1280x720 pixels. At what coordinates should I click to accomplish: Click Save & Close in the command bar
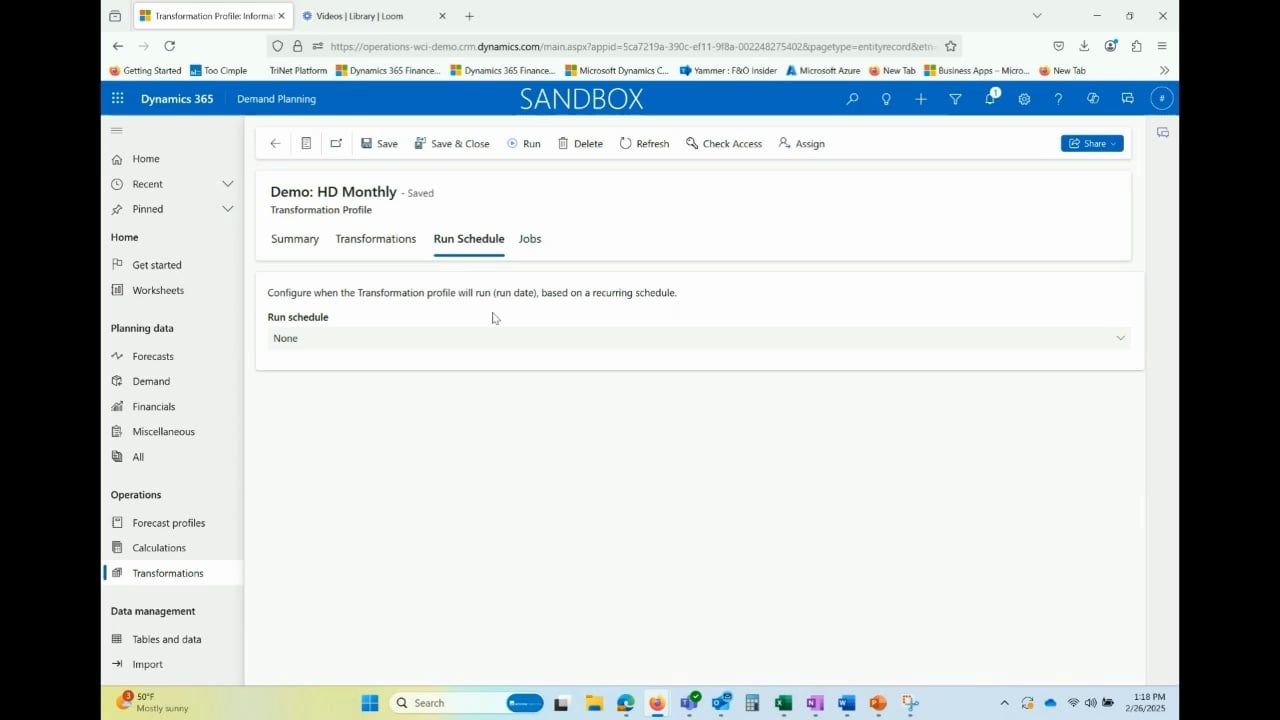(452, 143)
